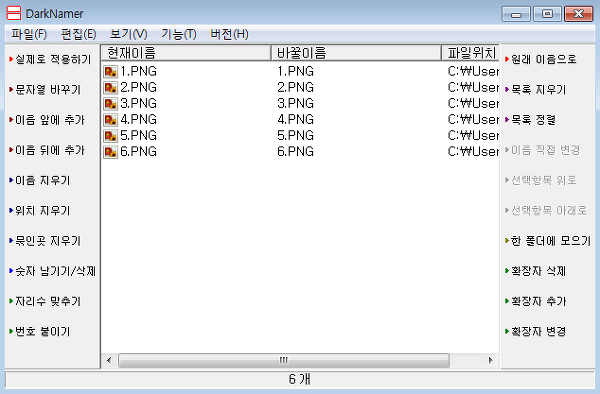The image size is (600, 394).
Task: Click 한 폴더에 모으기 button
Action: pyautogui.click(x=548, y=241)
